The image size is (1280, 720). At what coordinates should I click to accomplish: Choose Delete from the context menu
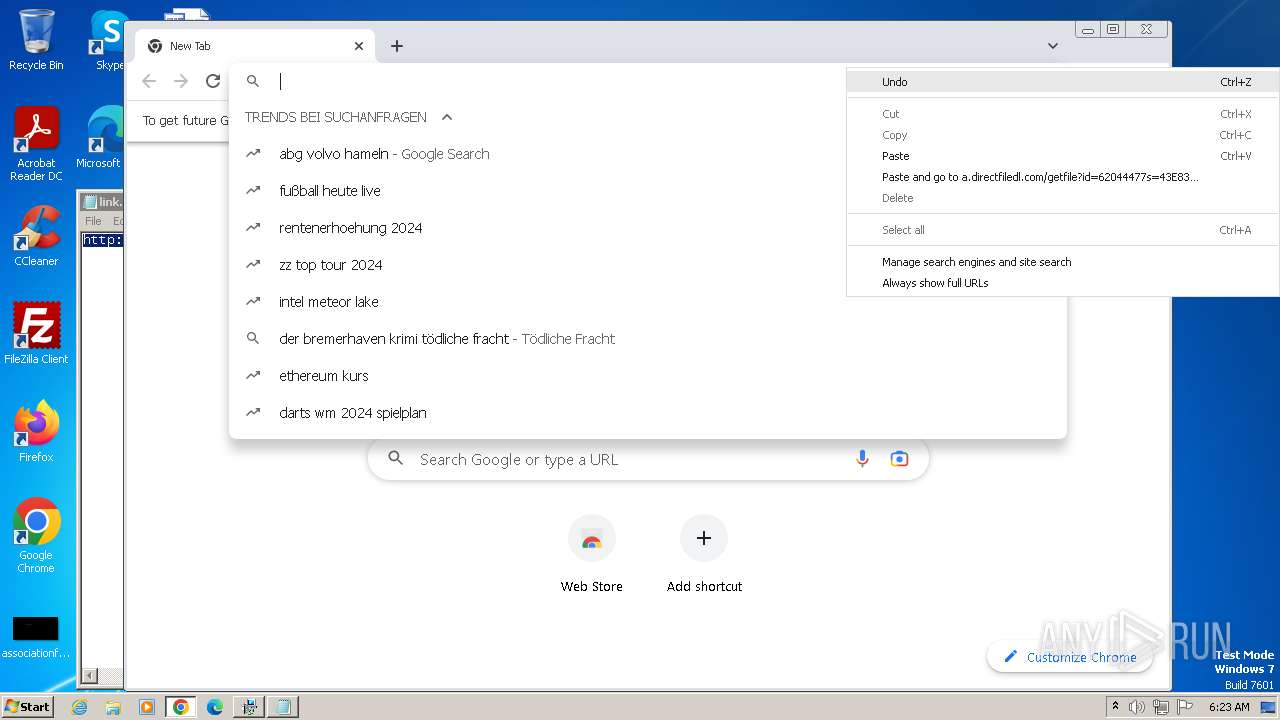[x=1063, y=198]
